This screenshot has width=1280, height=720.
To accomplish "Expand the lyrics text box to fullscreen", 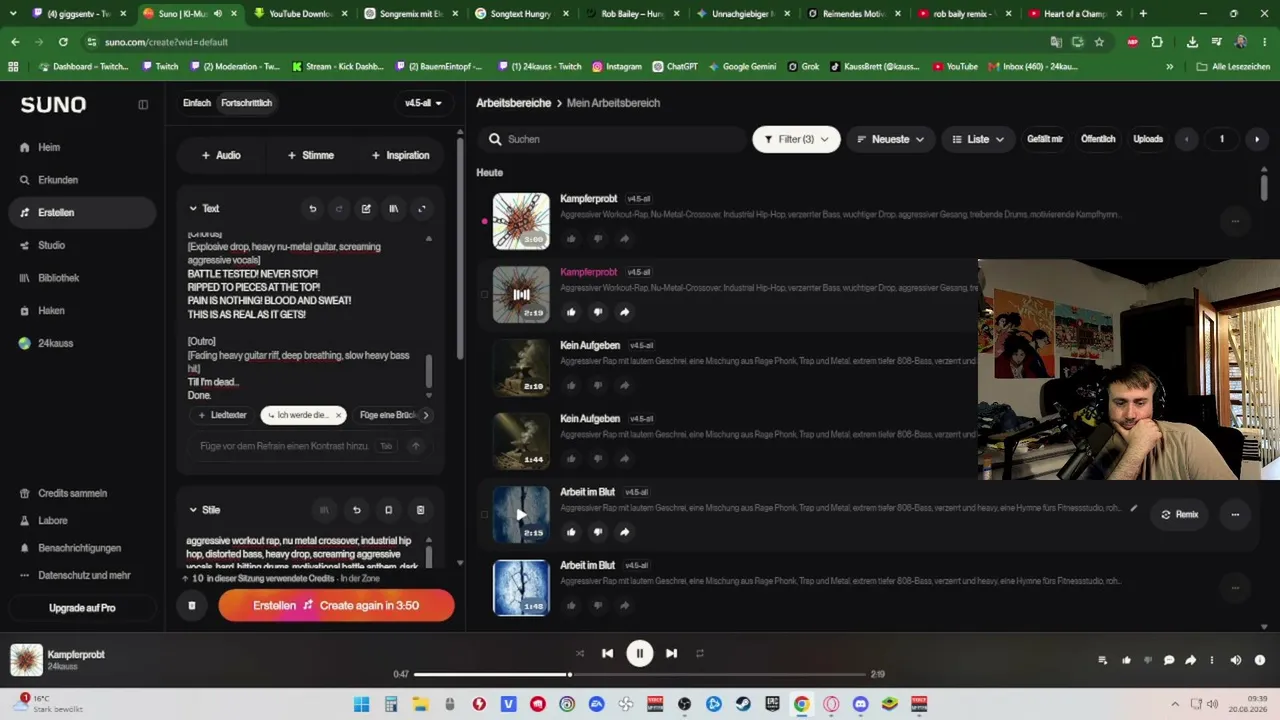I will click(x=421, y=209).
